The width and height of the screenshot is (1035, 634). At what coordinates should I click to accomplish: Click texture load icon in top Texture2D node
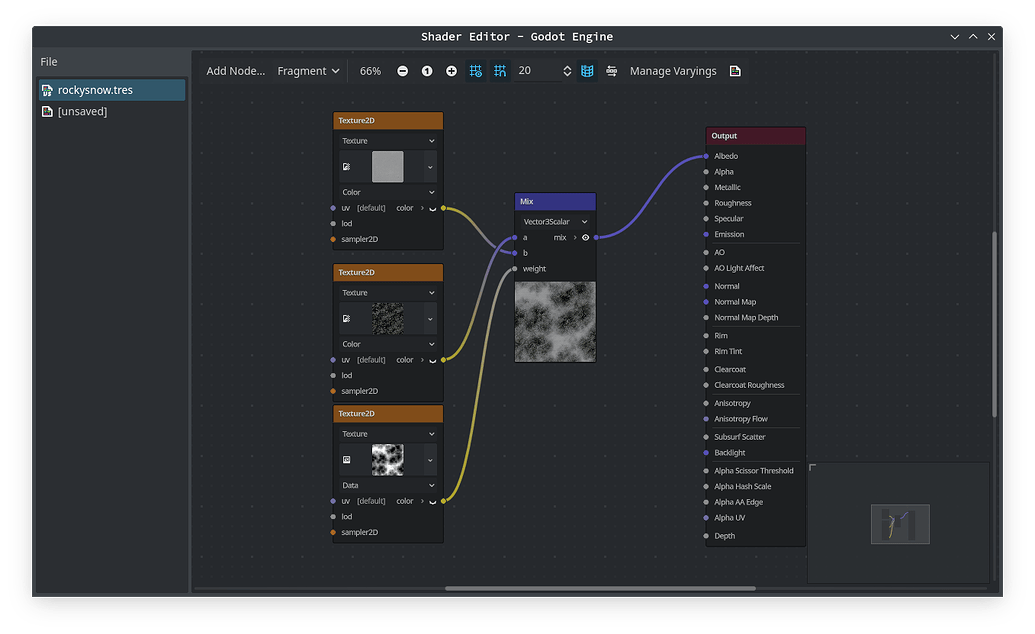pos(347,166)
